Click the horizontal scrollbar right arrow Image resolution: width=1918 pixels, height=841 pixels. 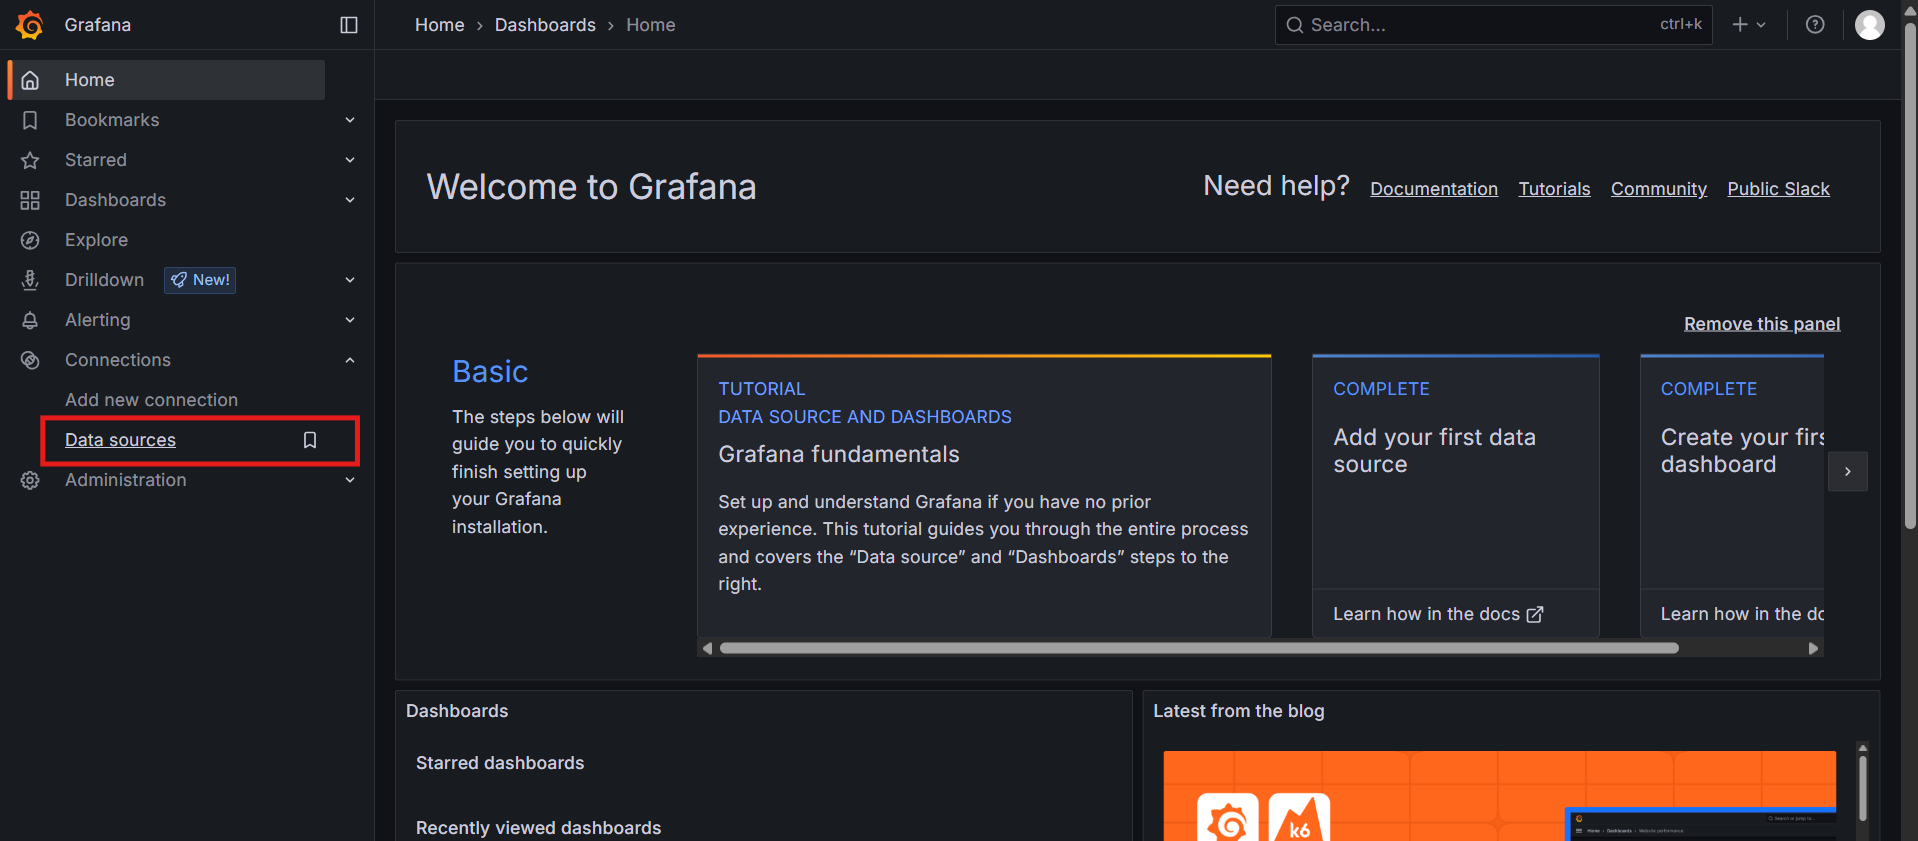1813,648
